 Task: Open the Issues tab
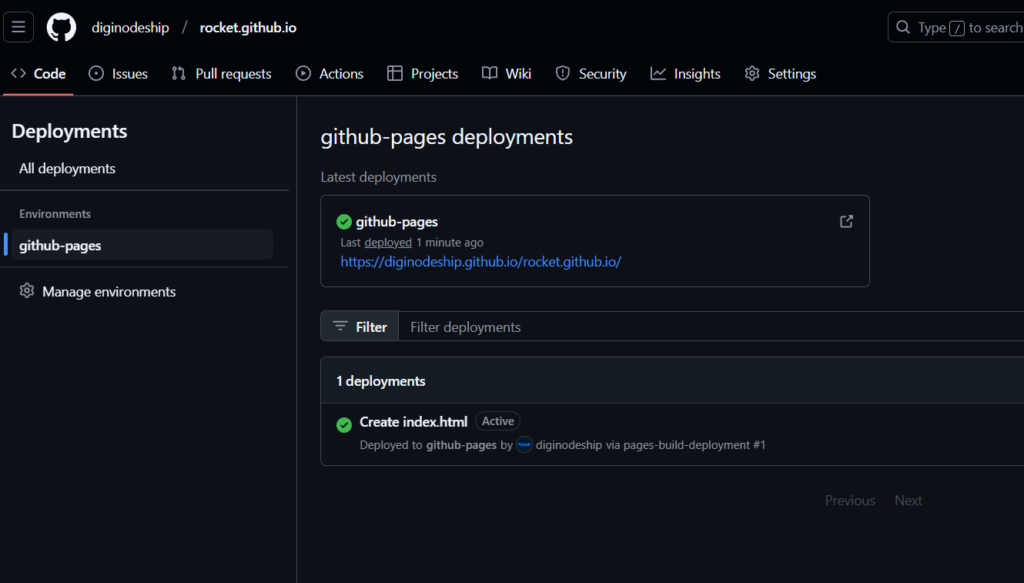118,74
